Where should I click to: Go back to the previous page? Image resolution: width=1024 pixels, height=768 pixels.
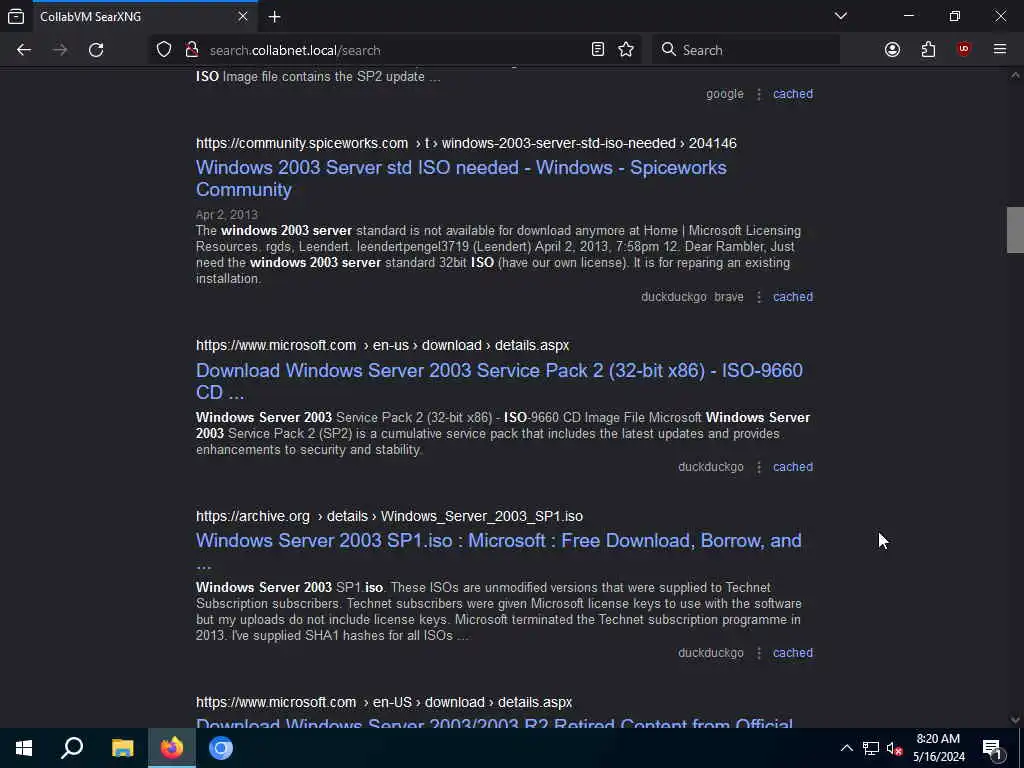[24, 50]
